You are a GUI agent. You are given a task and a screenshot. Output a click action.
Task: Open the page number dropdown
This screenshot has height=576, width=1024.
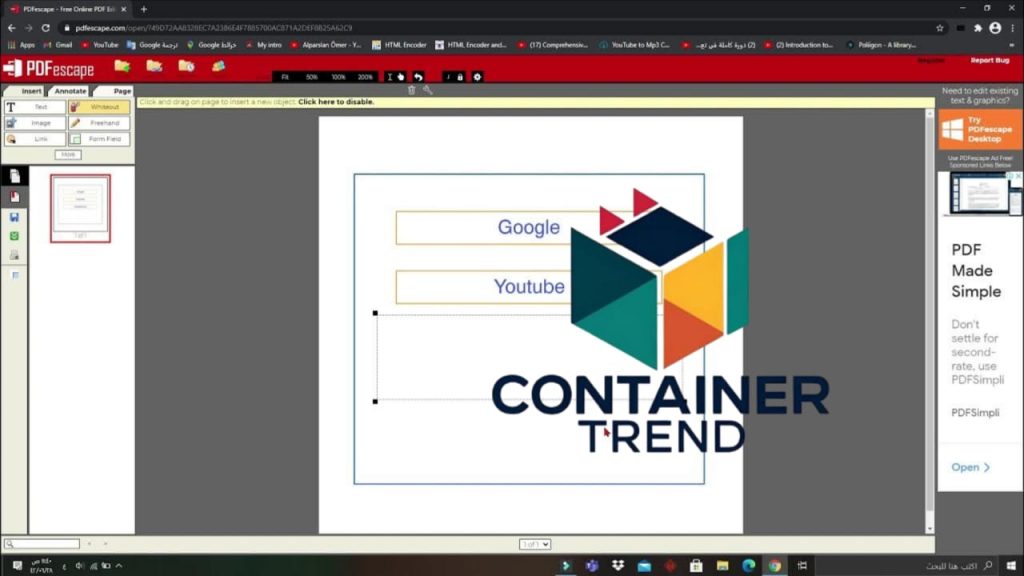535,544
